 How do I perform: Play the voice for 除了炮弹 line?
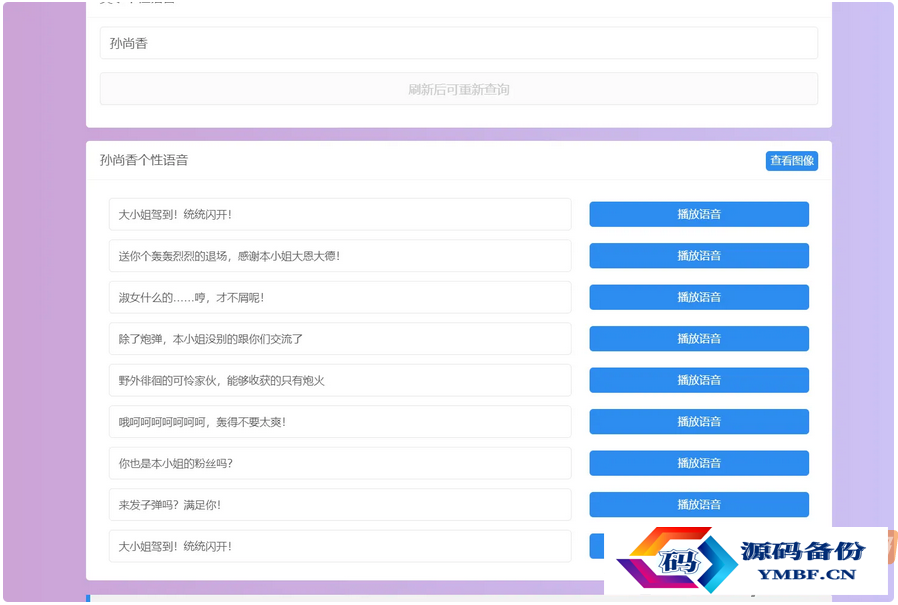[x=699, y=339]
